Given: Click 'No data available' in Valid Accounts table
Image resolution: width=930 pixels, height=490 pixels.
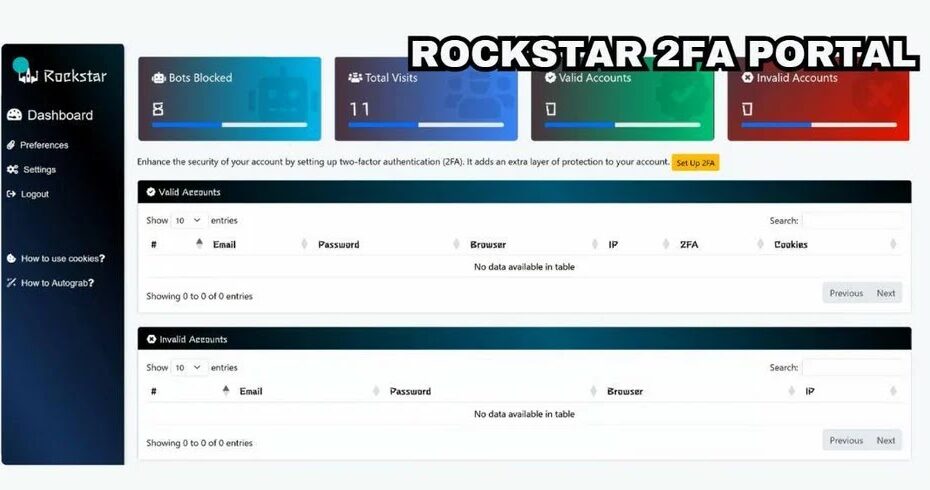Looking at the screenshot, I should pos(524,267).
